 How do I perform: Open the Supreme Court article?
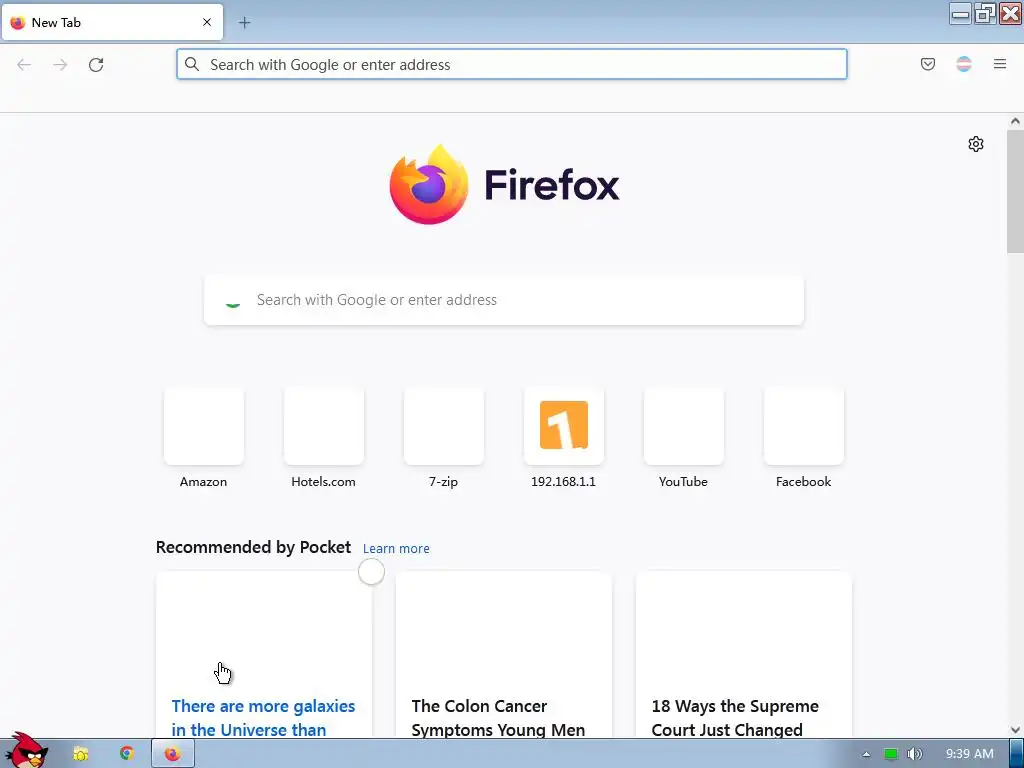[x=743, y=655]
